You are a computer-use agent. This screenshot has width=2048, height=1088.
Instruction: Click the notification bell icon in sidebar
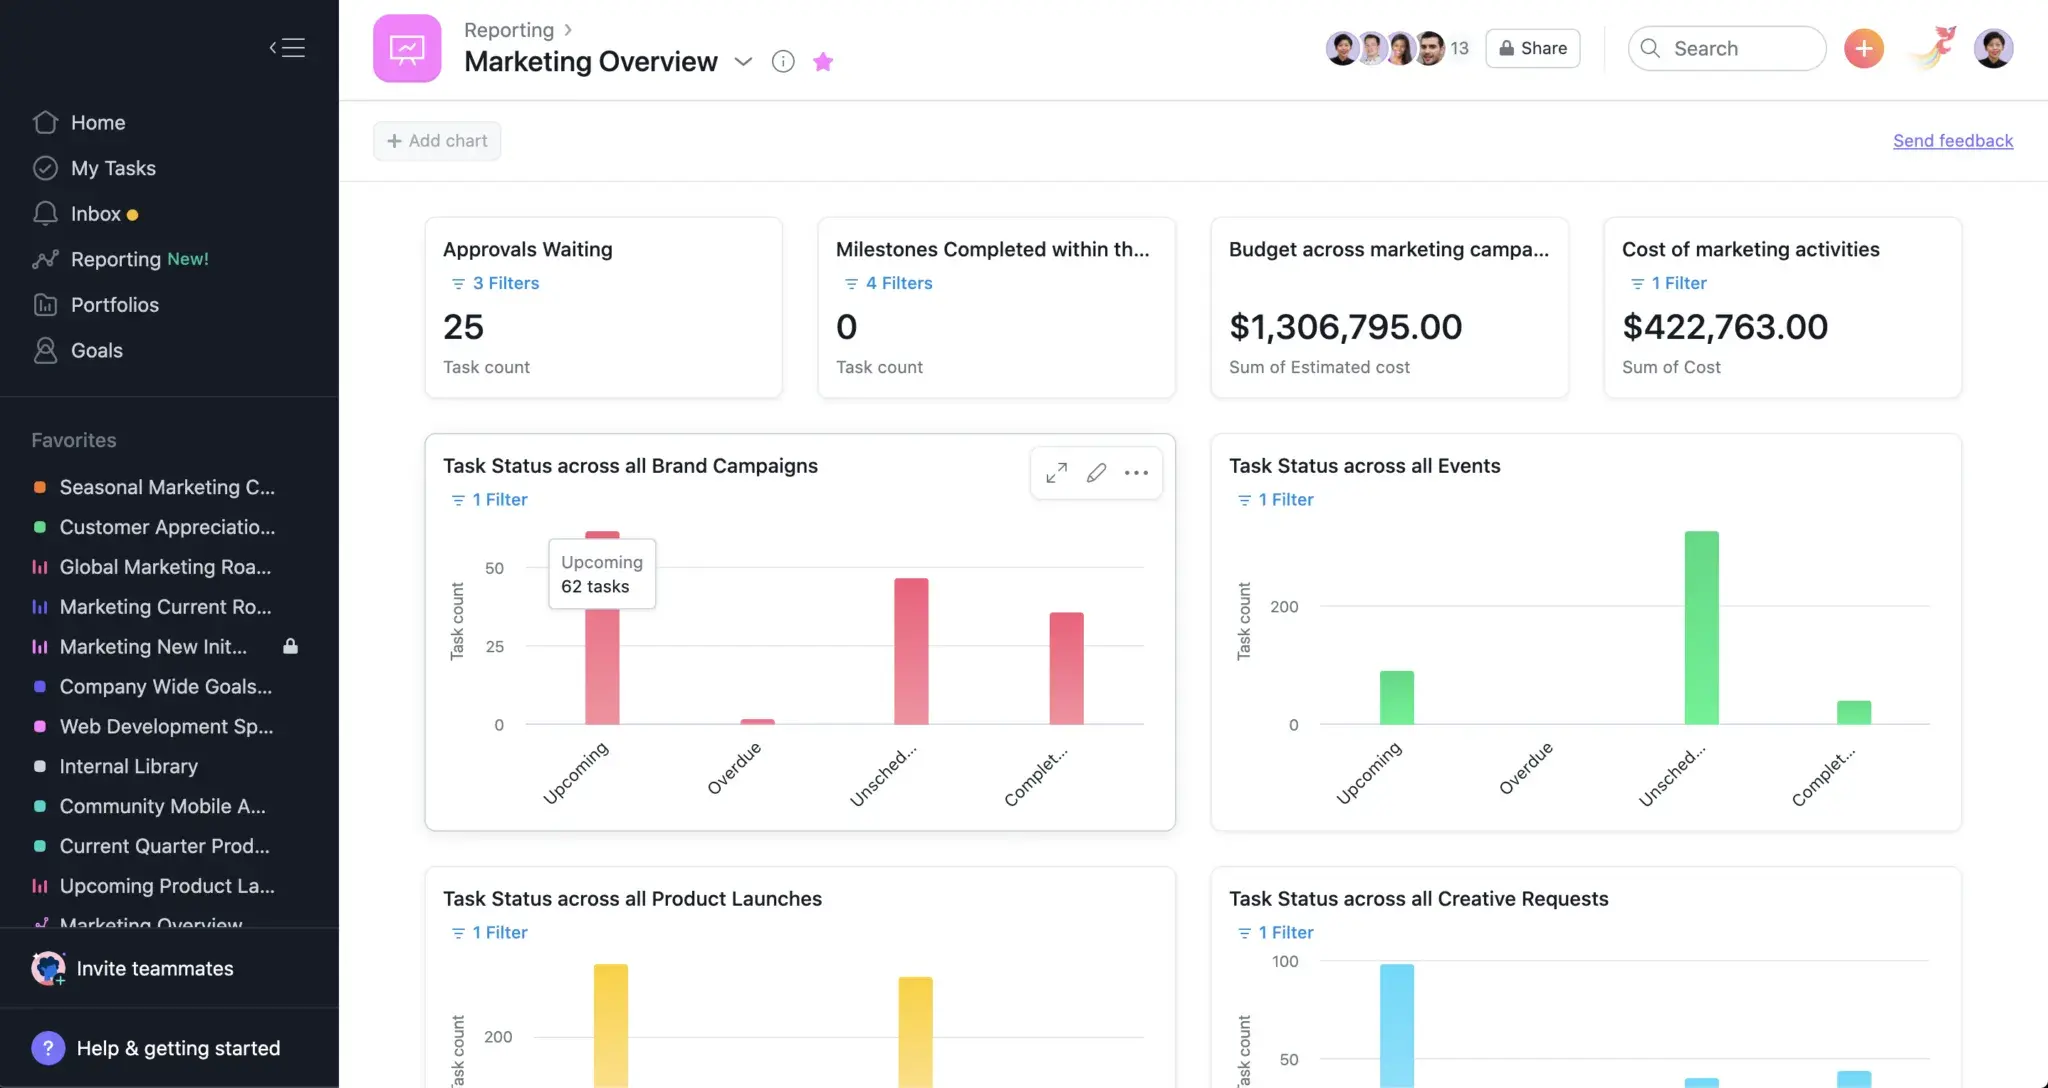coord(45,213)
